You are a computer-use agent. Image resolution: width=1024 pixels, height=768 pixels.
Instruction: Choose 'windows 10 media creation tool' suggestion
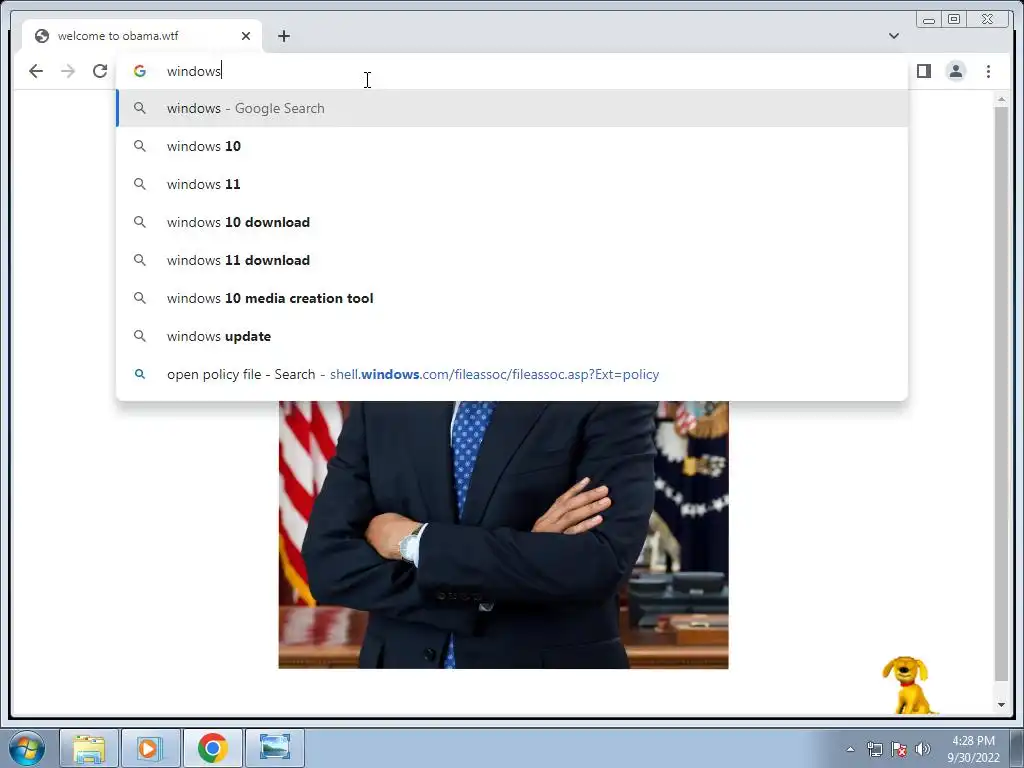click(x=512, y=298)
